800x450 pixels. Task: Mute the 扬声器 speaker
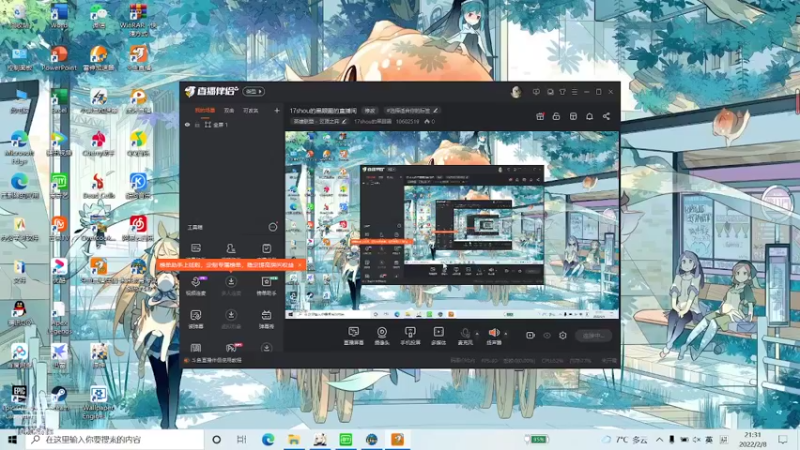[x=493, y=333]
